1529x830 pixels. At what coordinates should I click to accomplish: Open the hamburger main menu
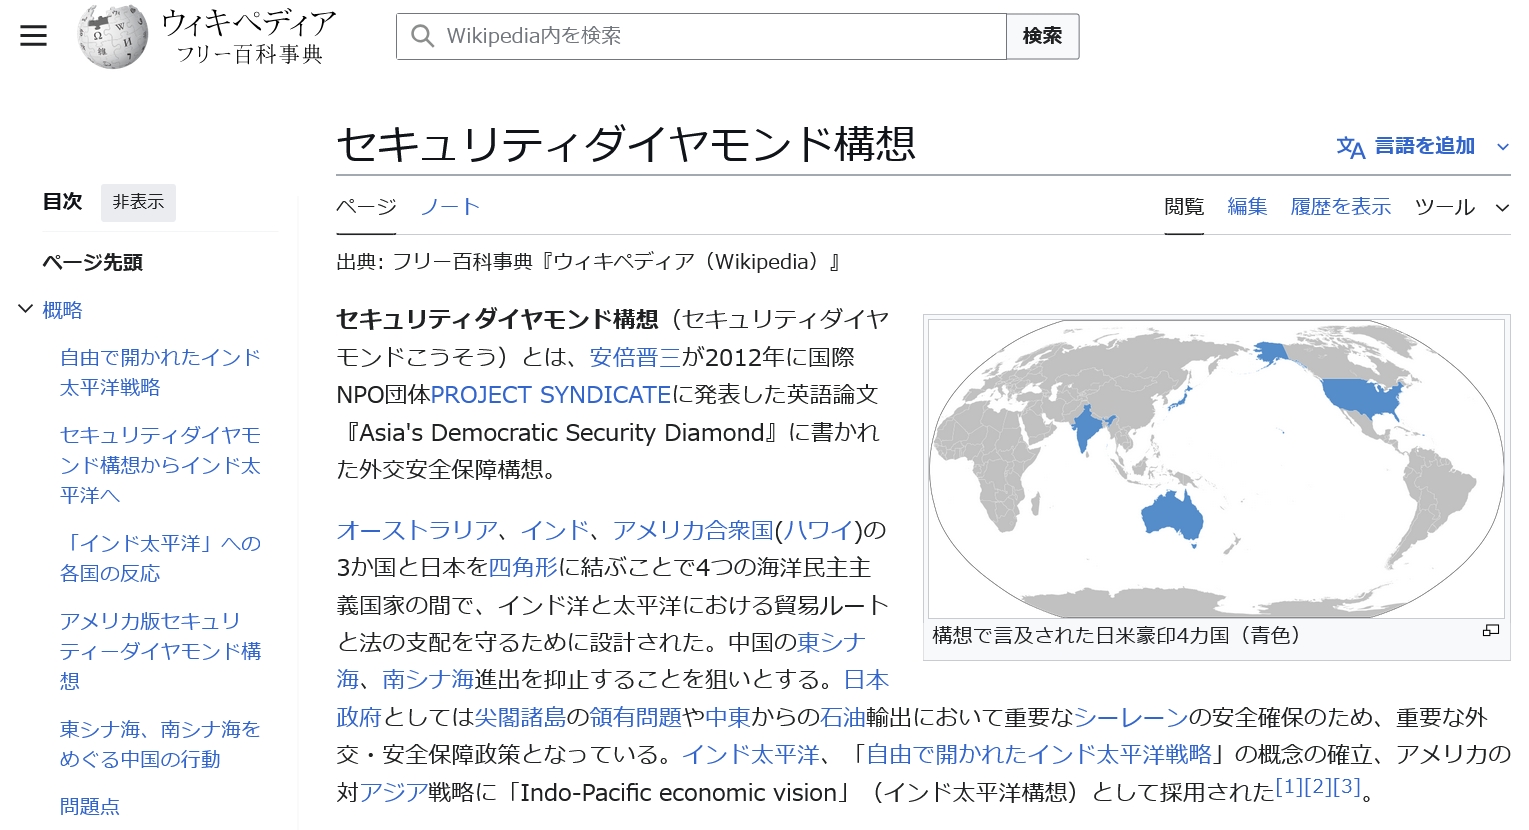click(x=33, y=36)
